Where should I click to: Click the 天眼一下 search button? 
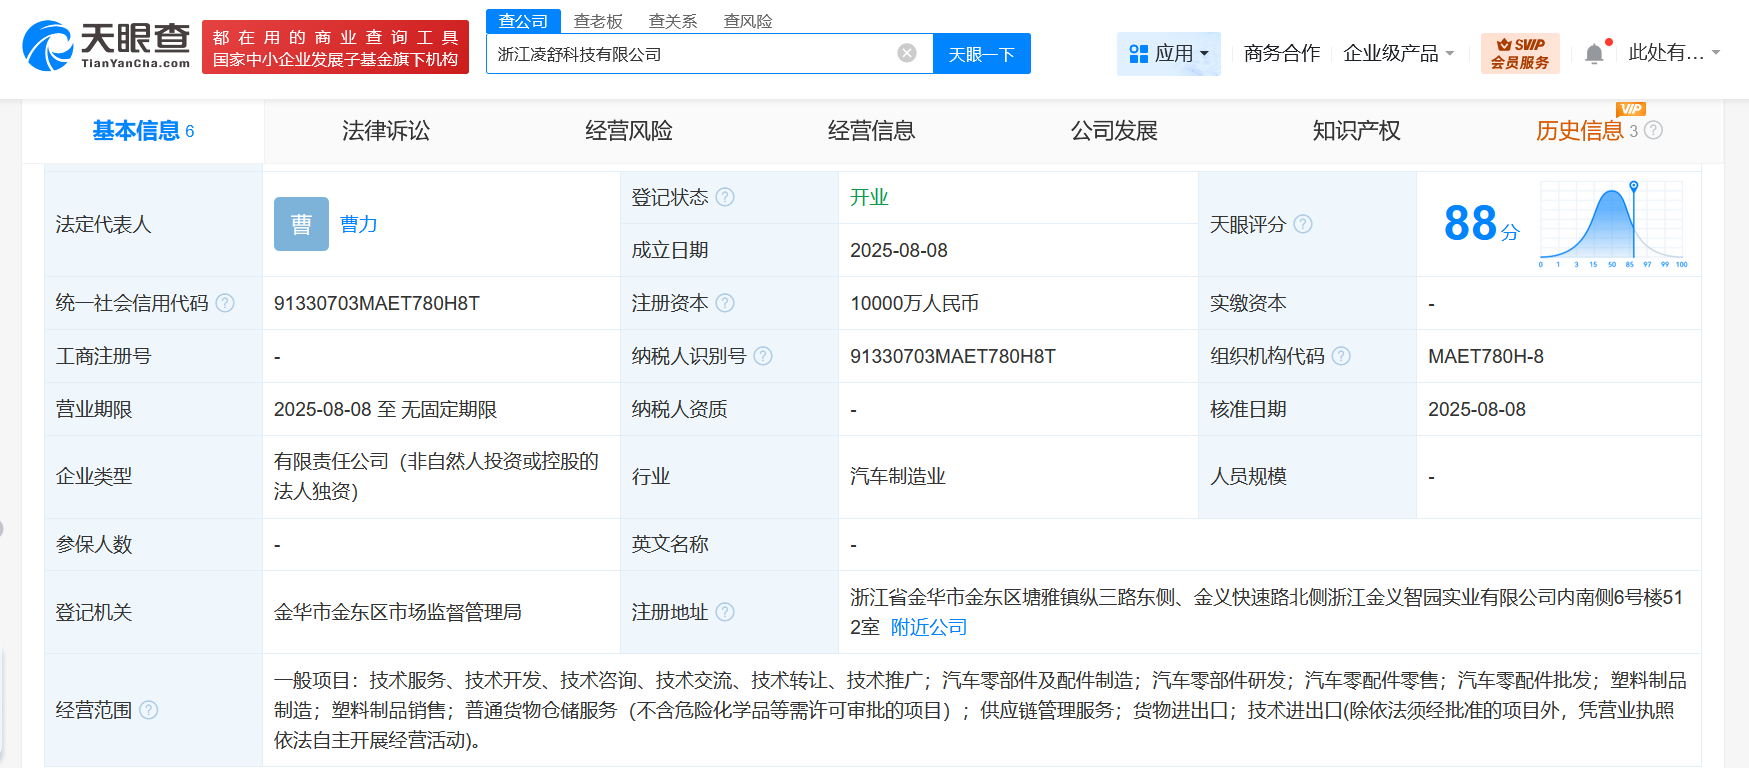[982, 54]
